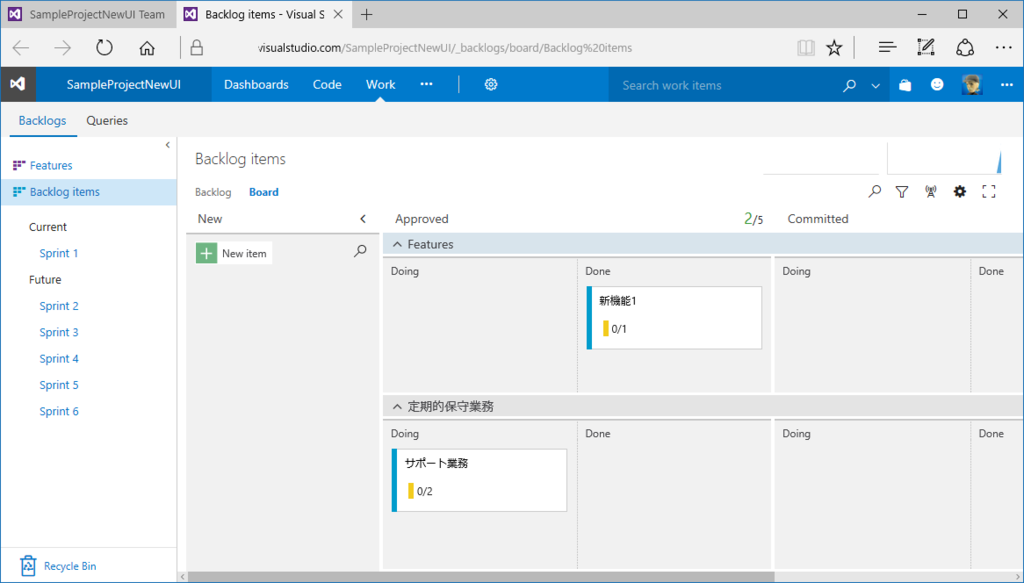Screen dimensions: 1024x583
Task: Open the Recycle Bin
Action: [x=58, y=565]
